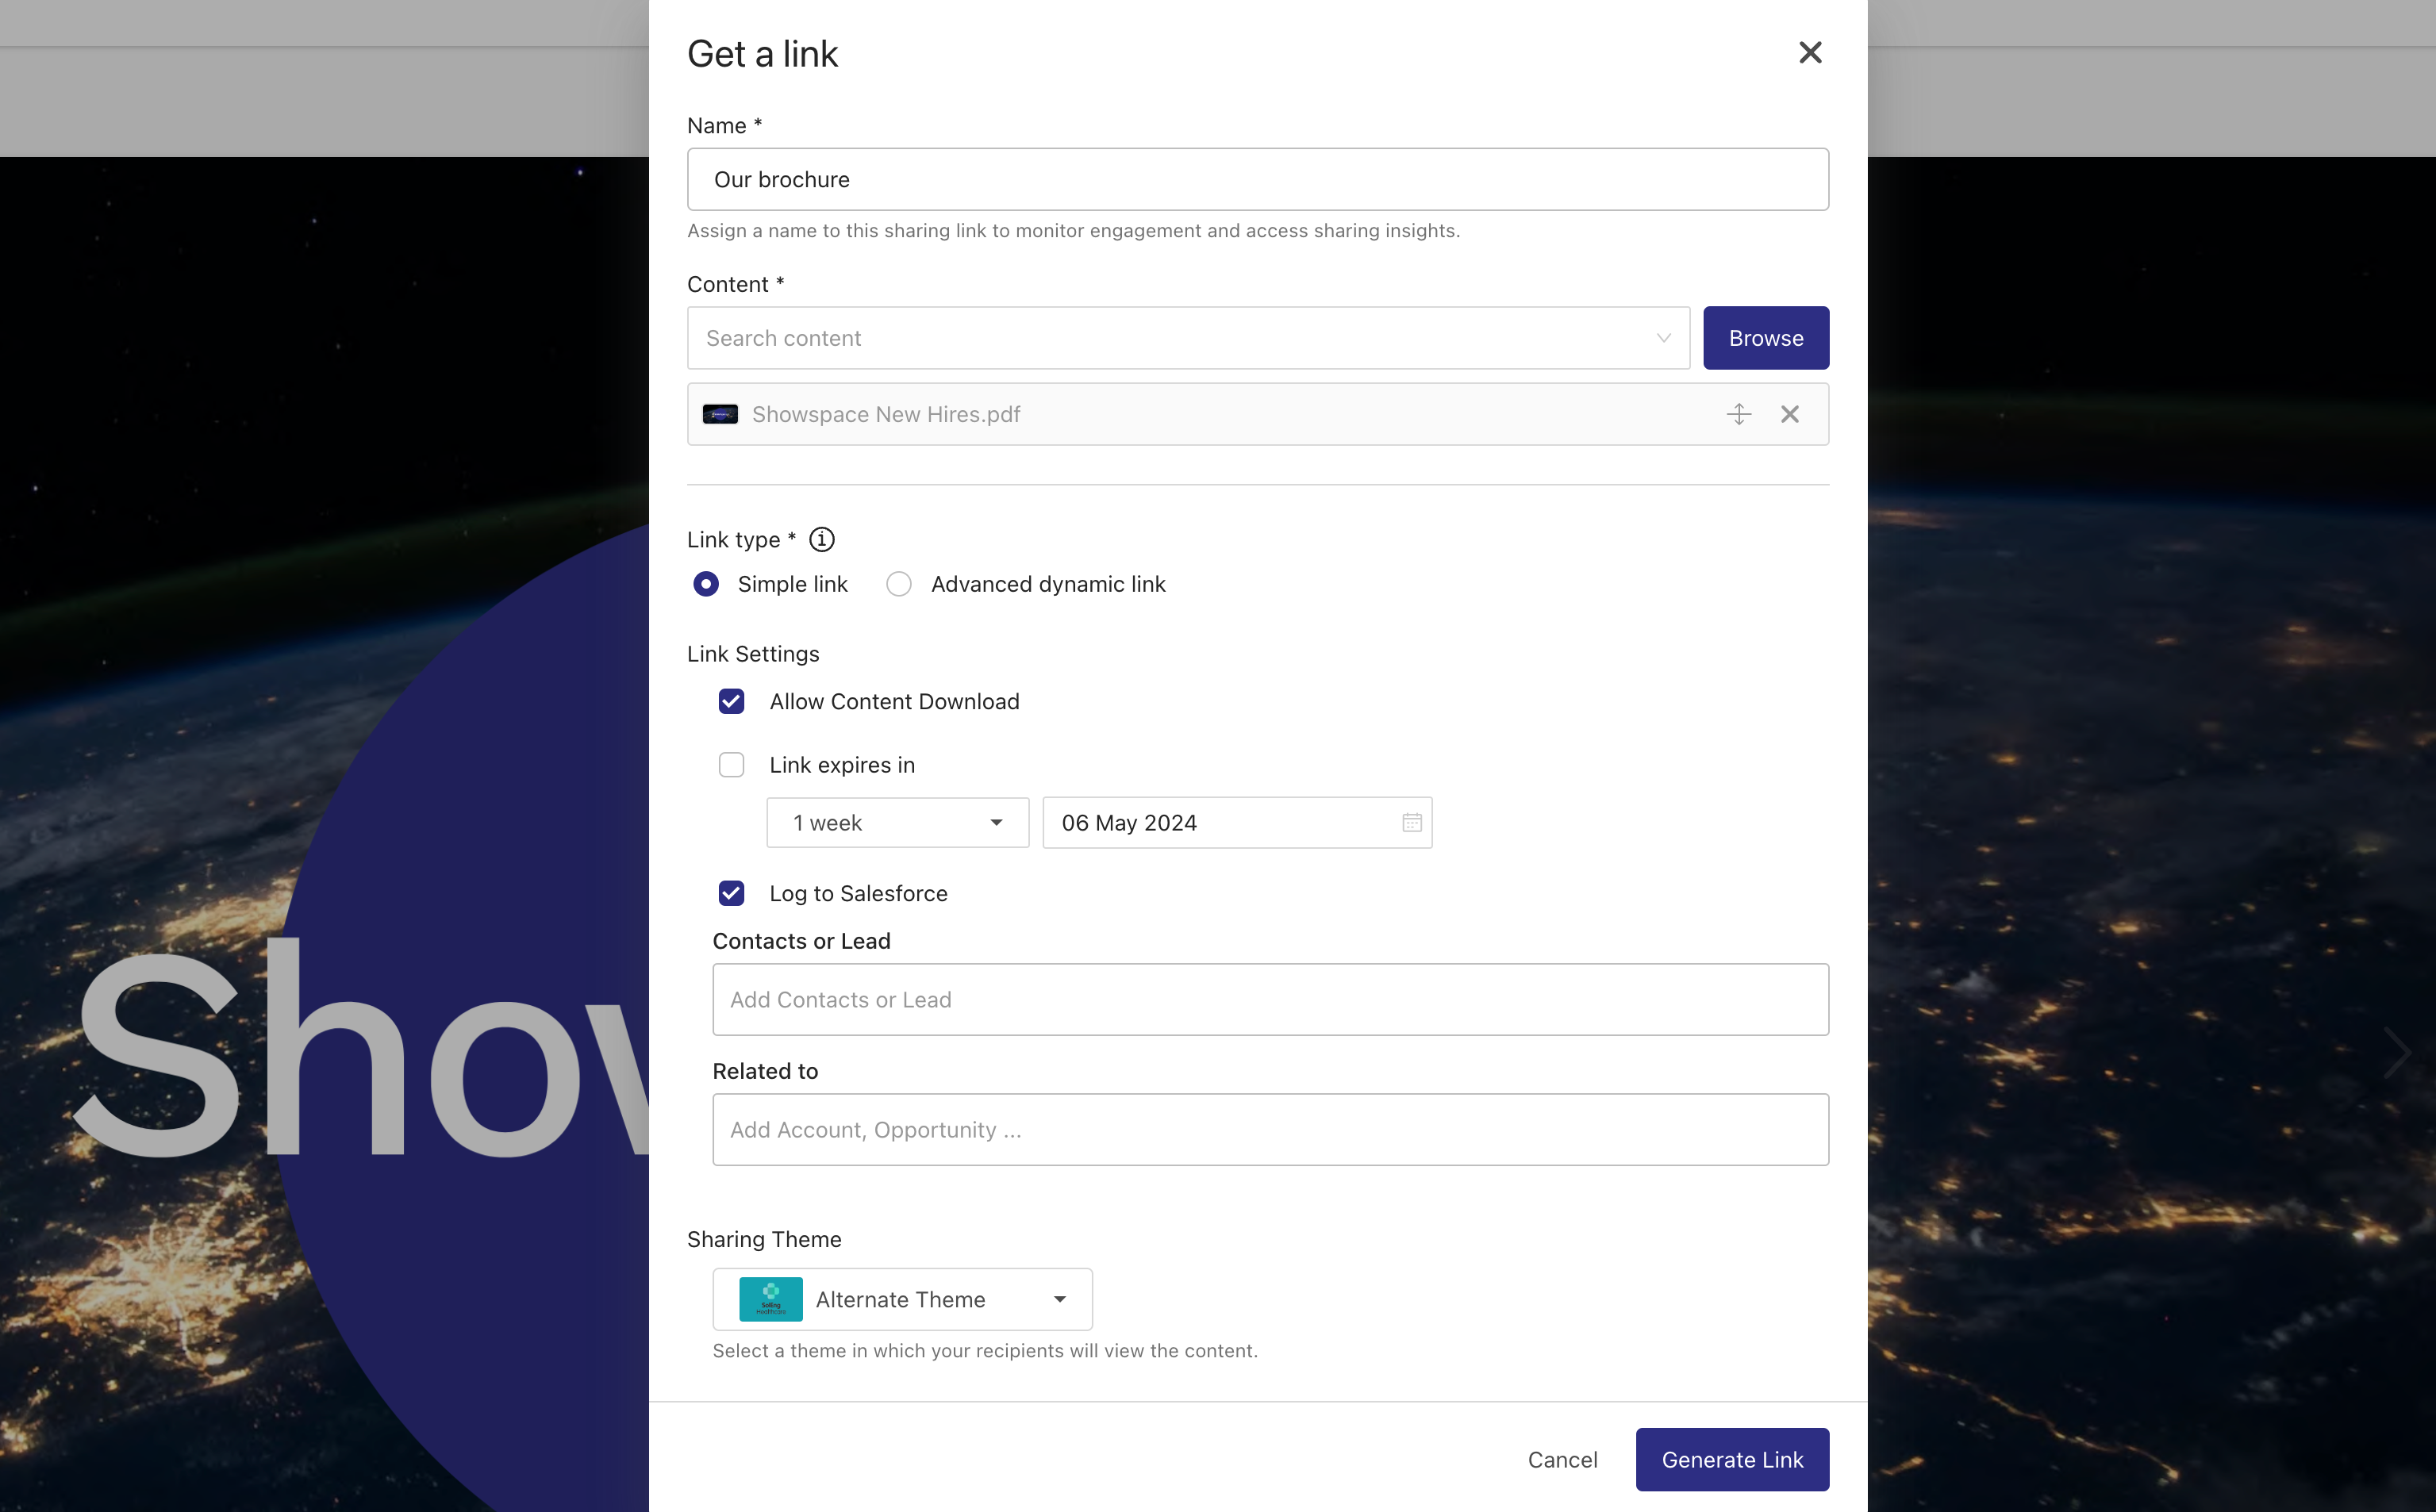The height and width of the screenshot is (1512, 2436).
Task: Click the Link type info icon
Action: pyautogui.click(x=822, y=540)
